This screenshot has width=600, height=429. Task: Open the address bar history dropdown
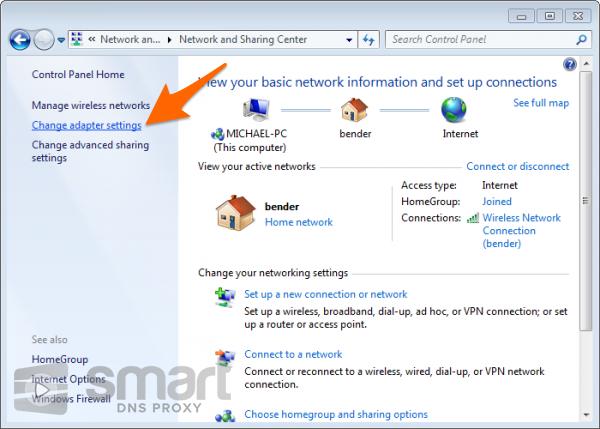(x=349, y=40)
